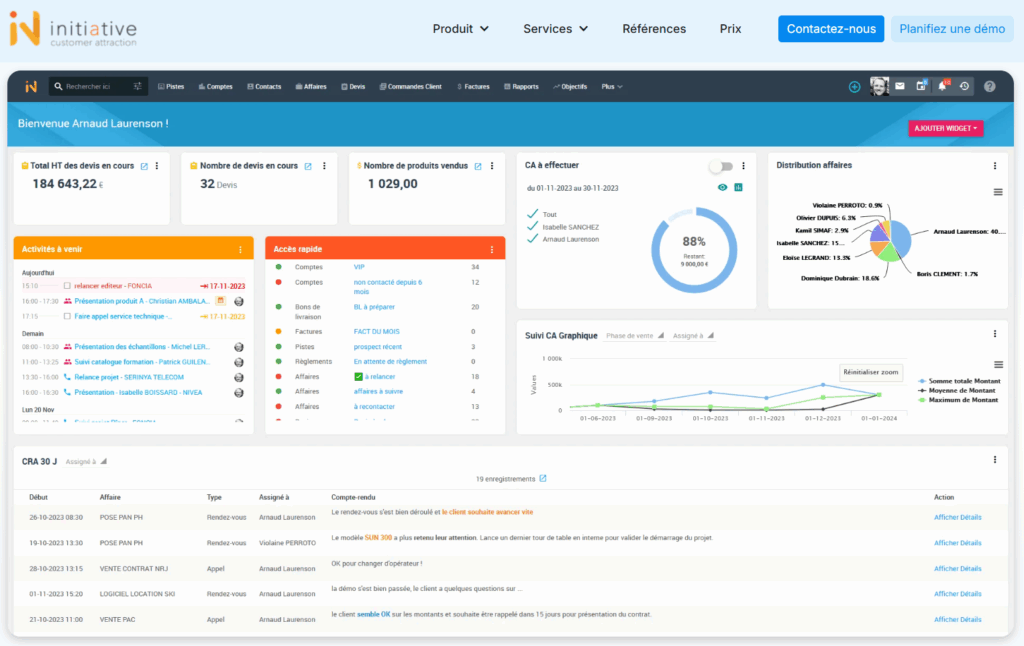Click the help question mark icon
Image resolution: width=1024 pixels, height=646 pixels.
(x=990, y=87)
